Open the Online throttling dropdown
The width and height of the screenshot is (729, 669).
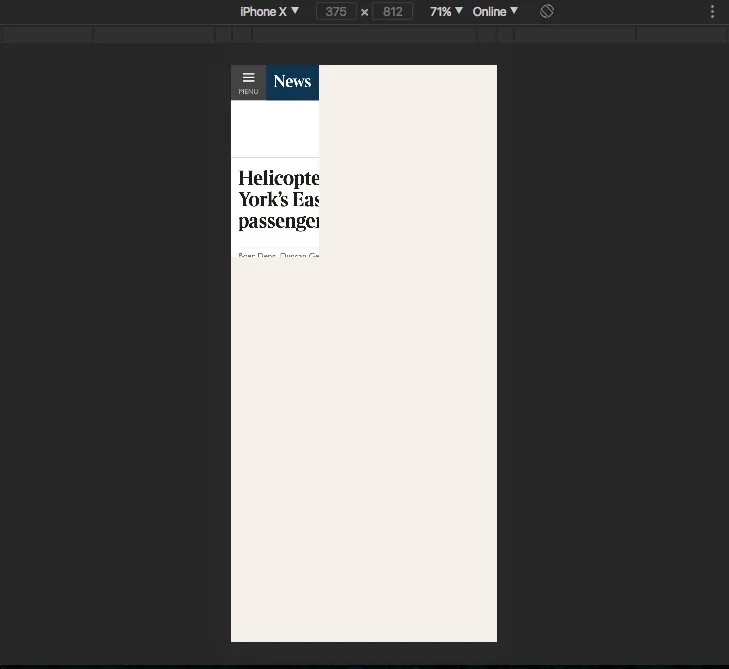495,12
